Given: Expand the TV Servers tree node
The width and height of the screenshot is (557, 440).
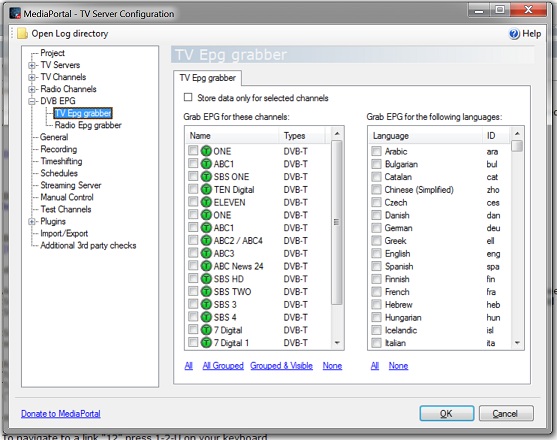Looking at the screenshot, I should 32,65.
